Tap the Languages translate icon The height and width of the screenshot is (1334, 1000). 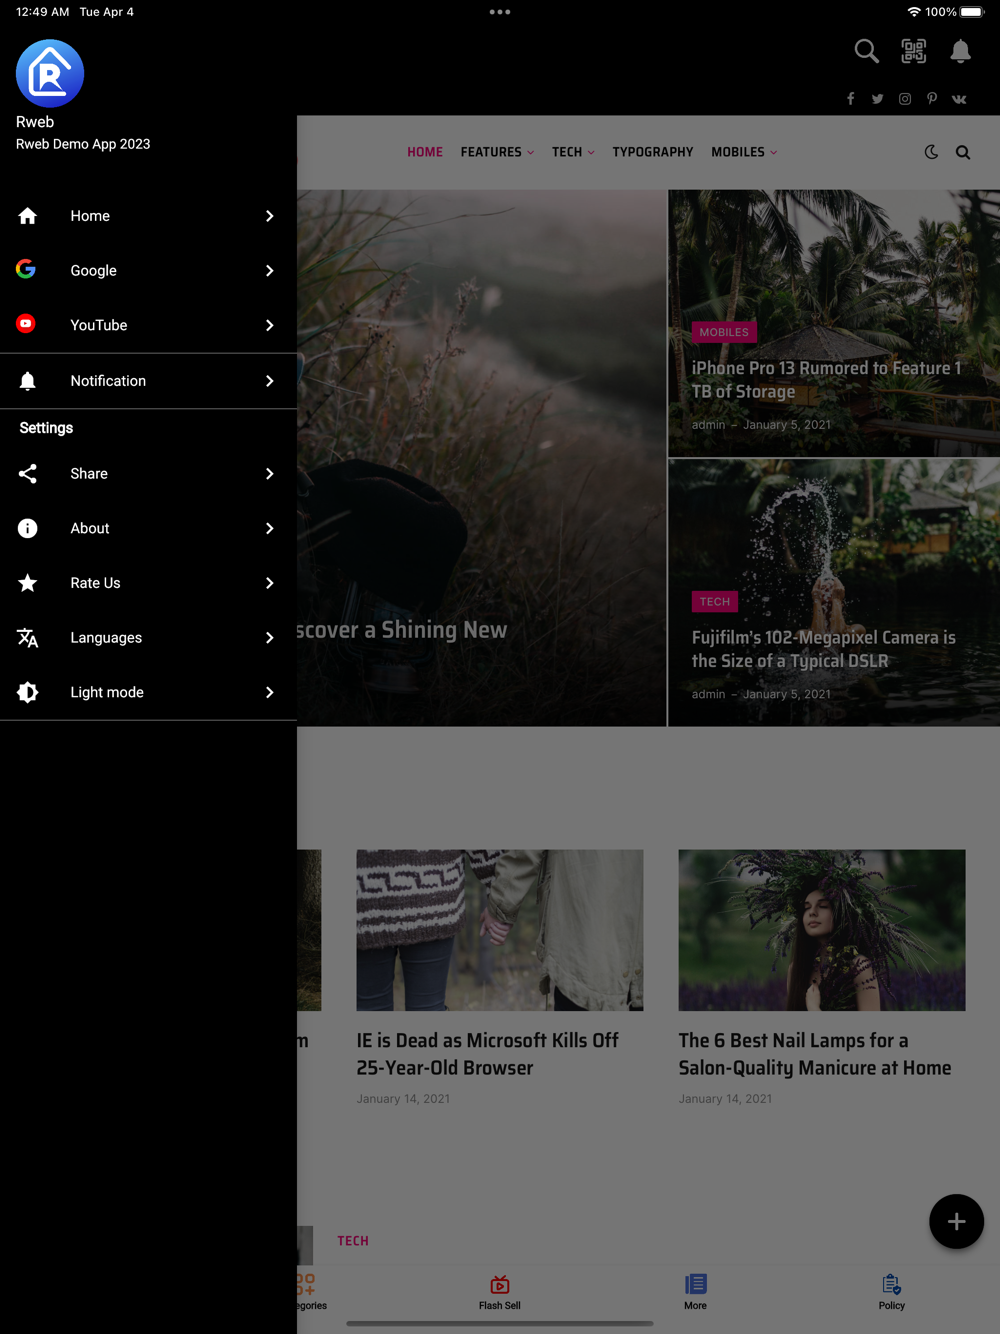click(28, 638)
